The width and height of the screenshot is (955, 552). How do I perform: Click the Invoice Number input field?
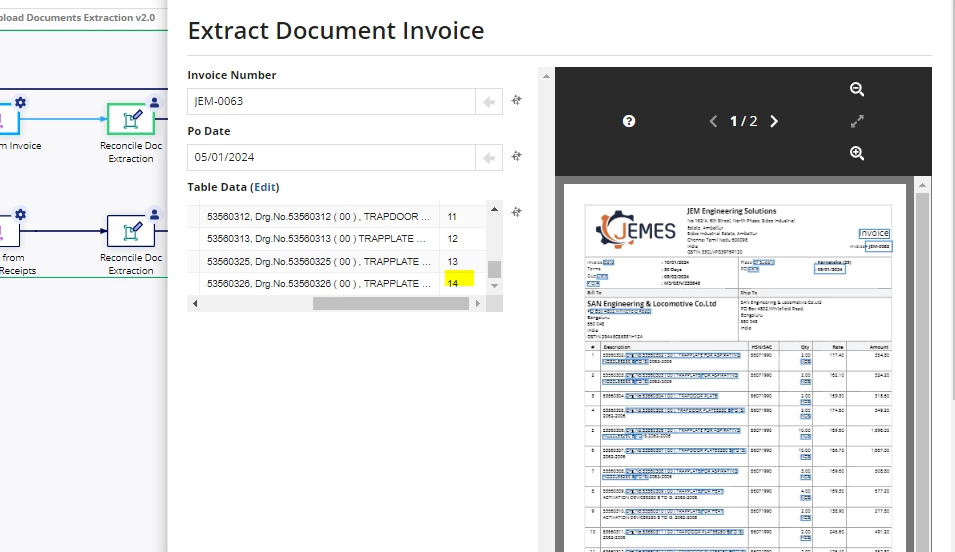click(331, 102)
